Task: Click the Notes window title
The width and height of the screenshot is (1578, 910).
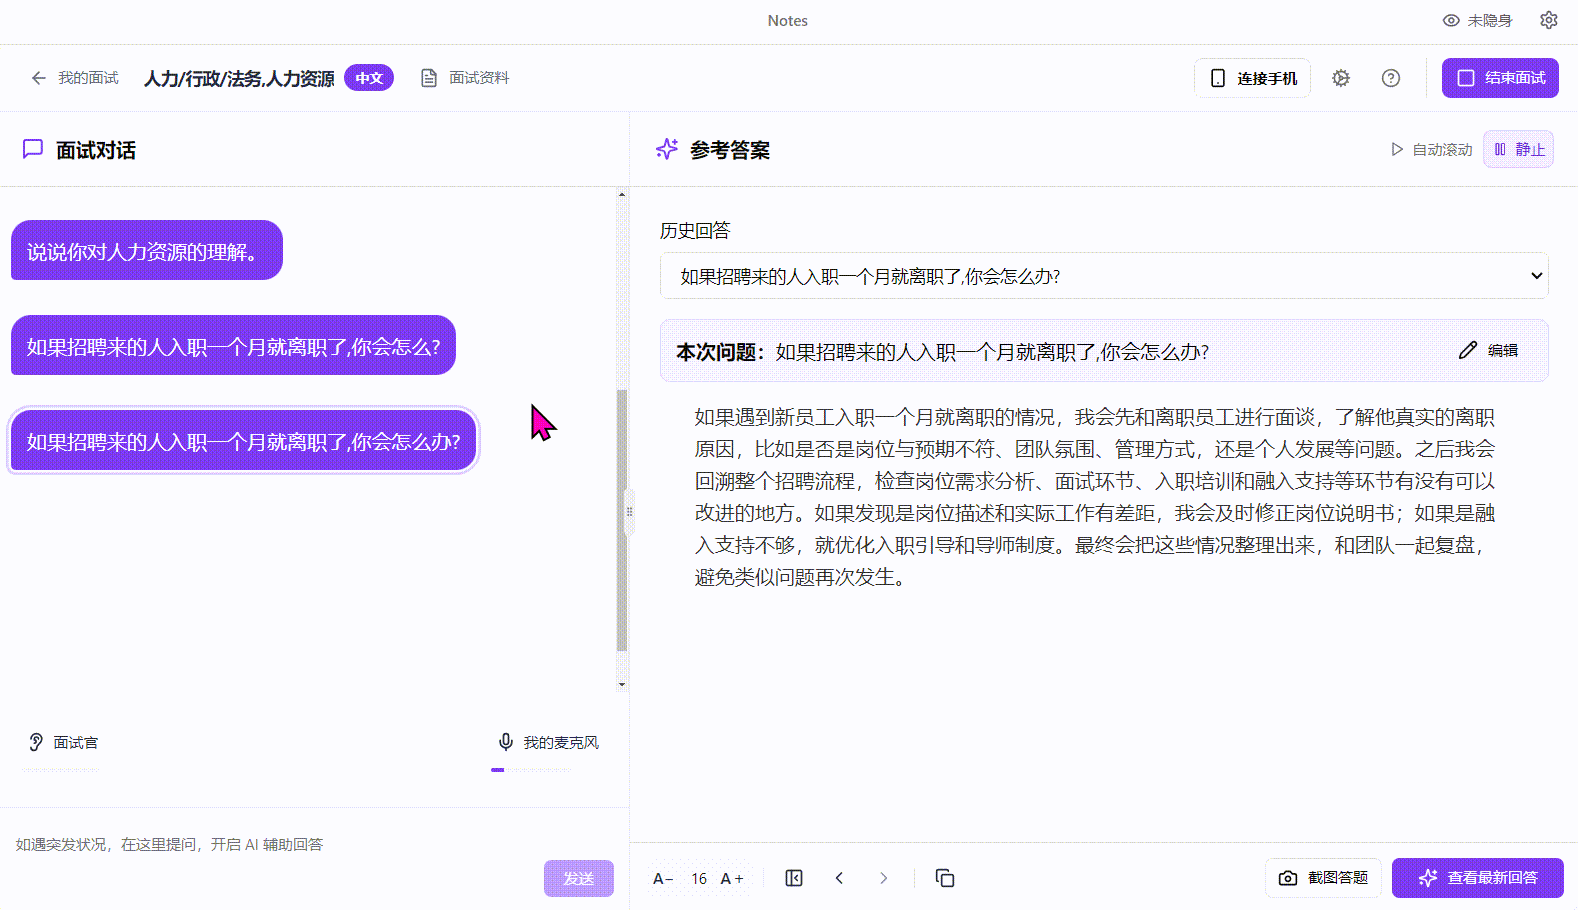Action: click(788, 20)
